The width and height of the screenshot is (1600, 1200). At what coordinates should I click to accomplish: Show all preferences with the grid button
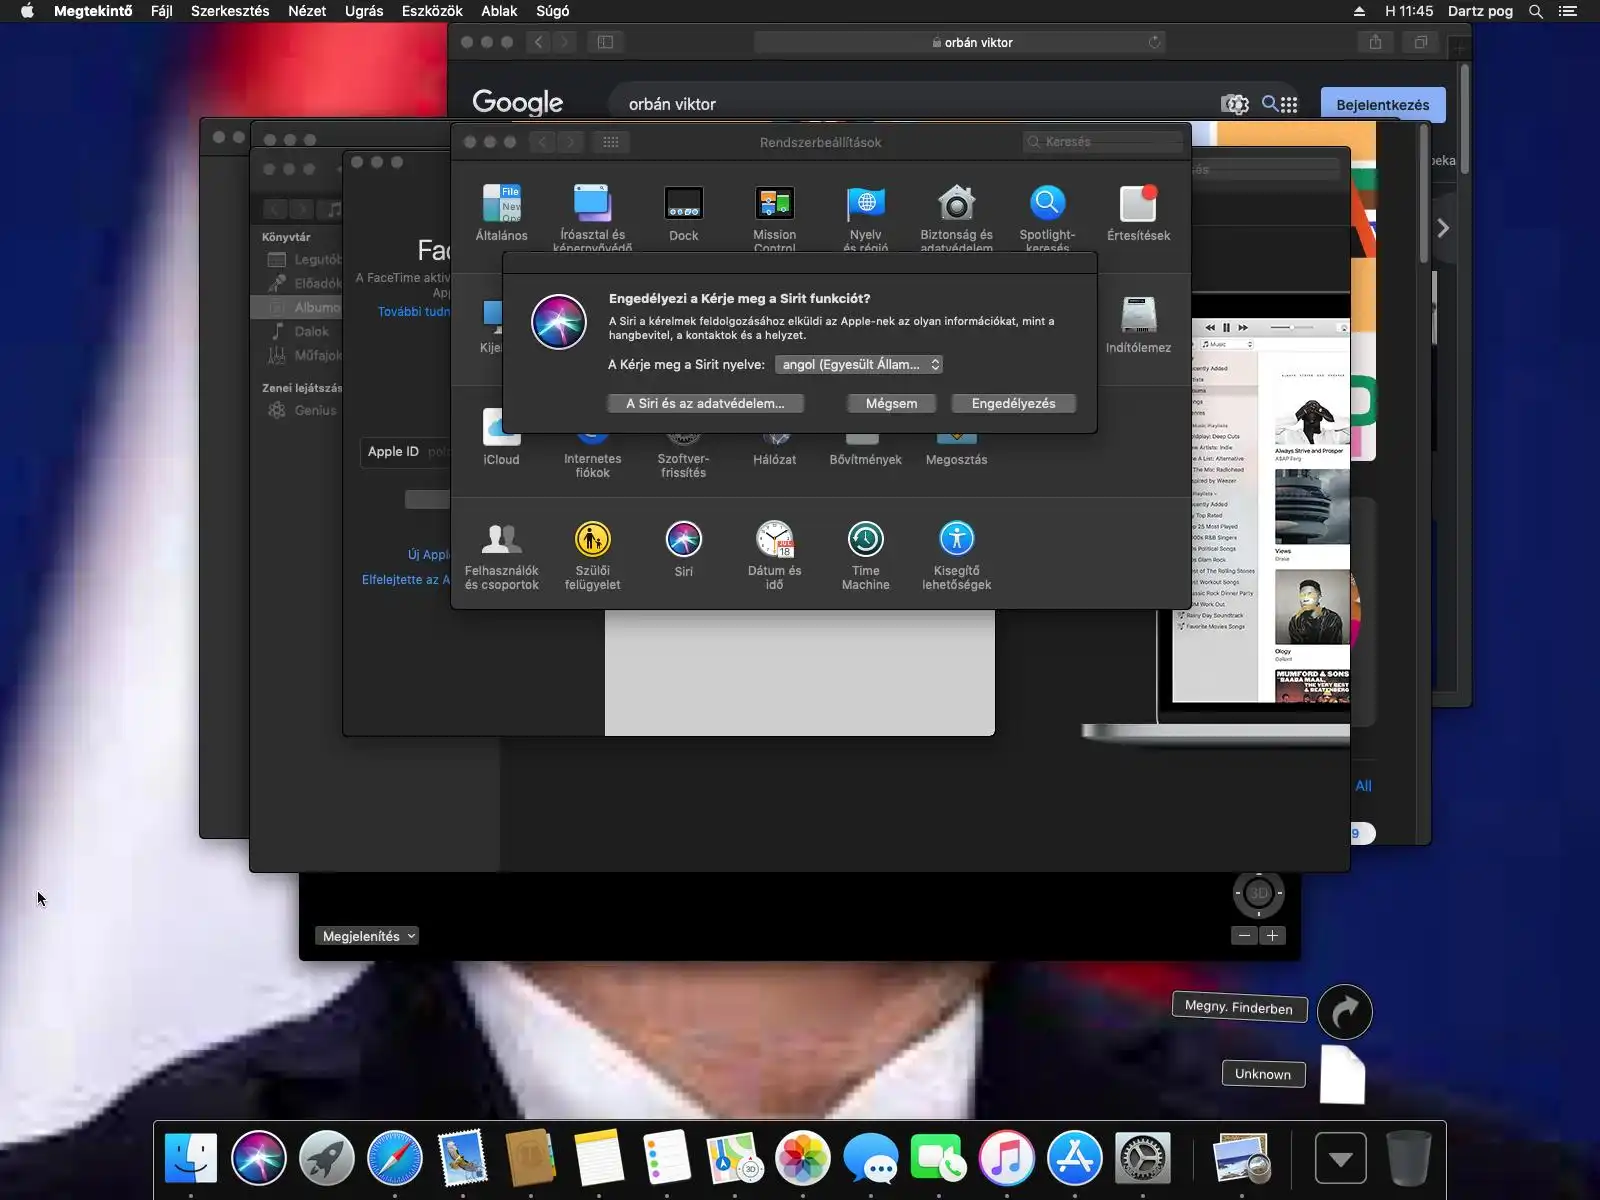point(611,142)
